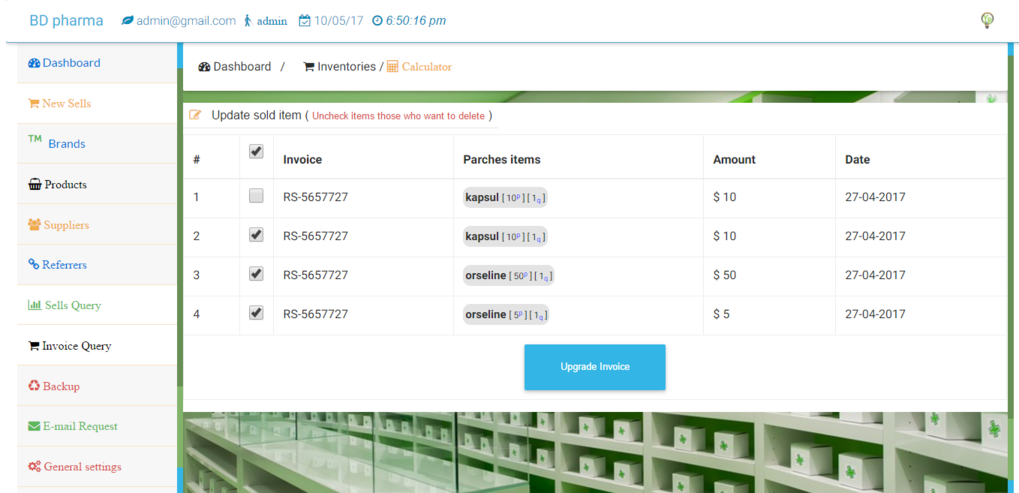Open Invoice Query from the sidebar
This screenshot has width=1019, height=493.
click(76, 346)
